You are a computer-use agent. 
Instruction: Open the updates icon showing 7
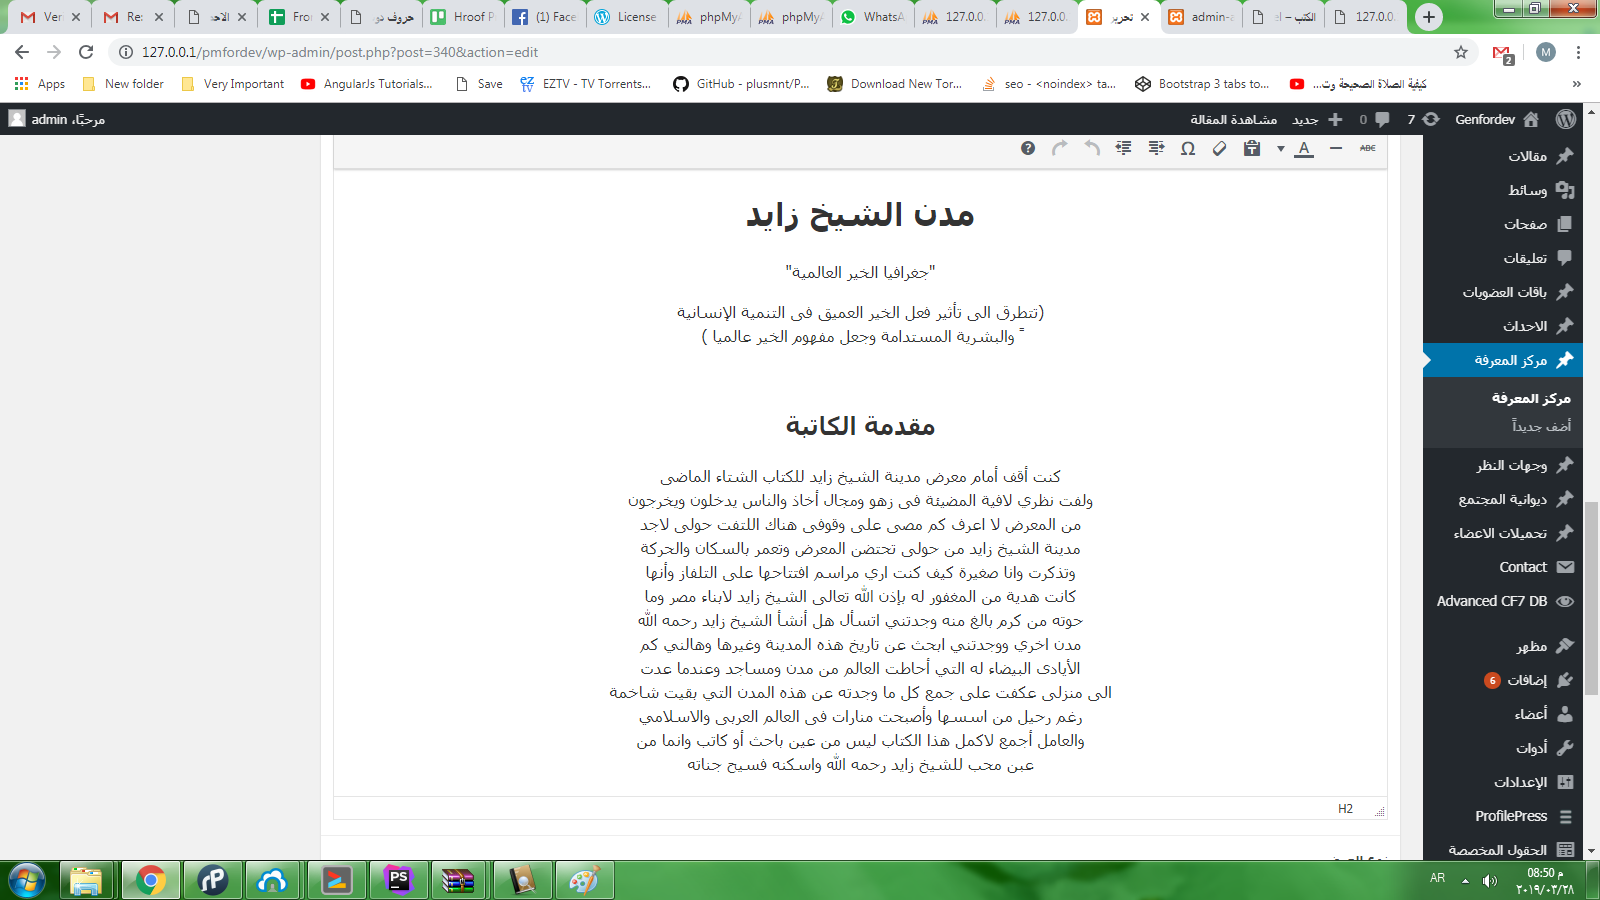pyautogui.click(x=1423, y=119)
